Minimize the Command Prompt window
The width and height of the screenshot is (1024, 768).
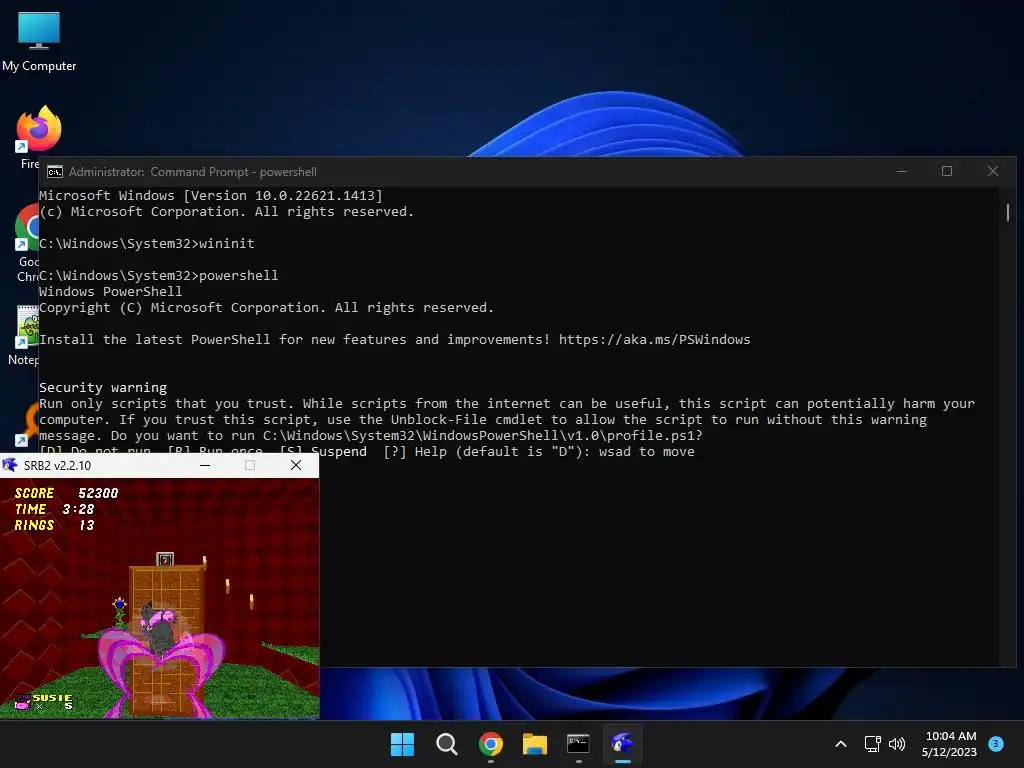[x=902, y=171]
